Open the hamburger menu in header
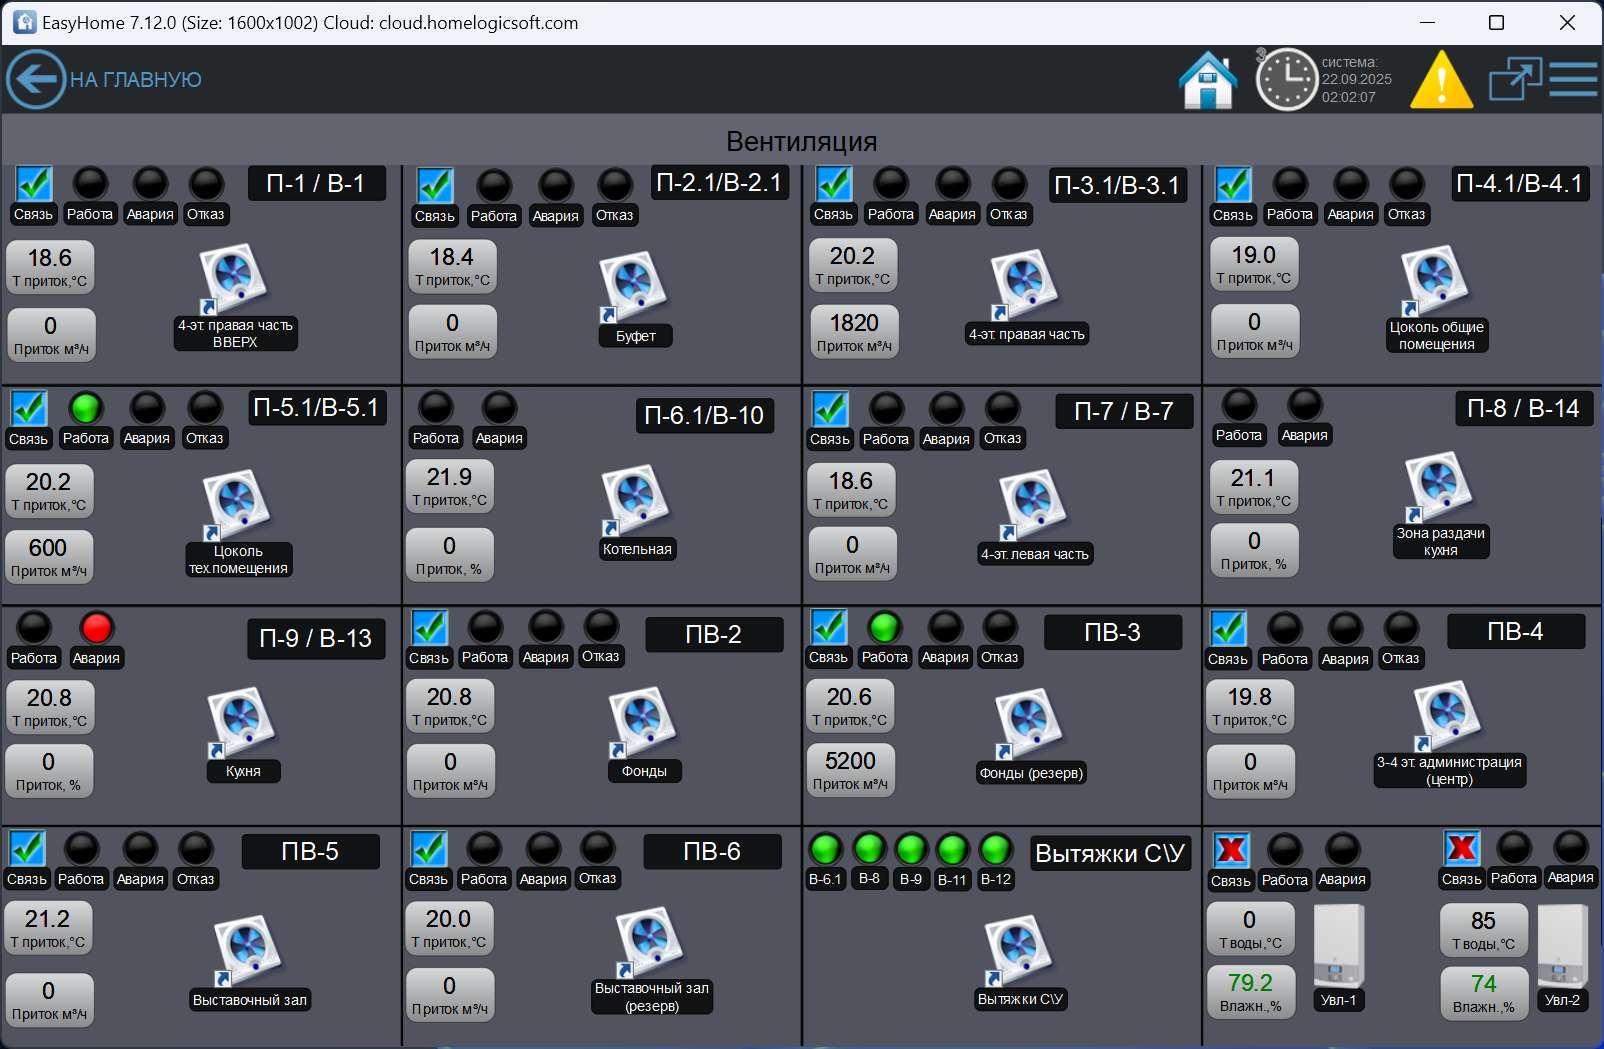The height and width of the screenshot is (1049, 1604). click(x=1573, y=79)
